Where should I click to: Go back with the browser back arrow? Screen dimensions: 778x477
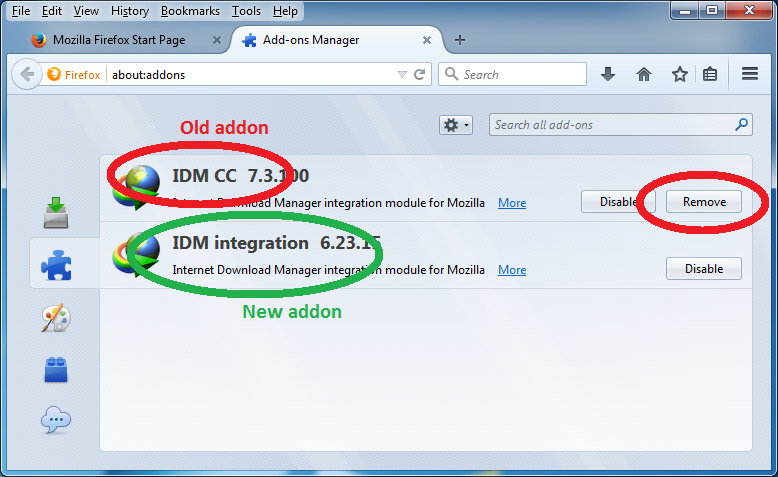[x=26, y=75]
